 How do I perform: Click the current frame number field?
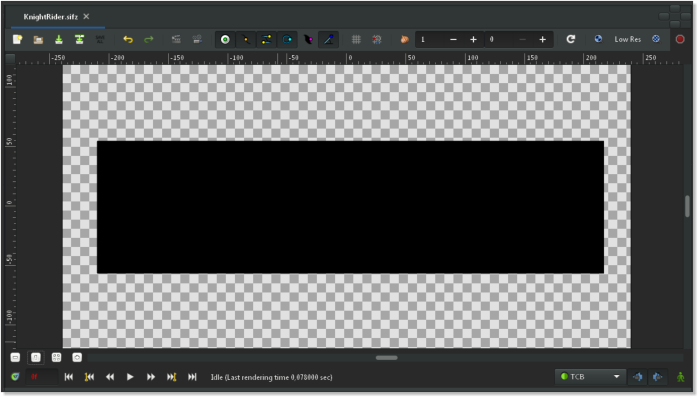tap(42, 377)
